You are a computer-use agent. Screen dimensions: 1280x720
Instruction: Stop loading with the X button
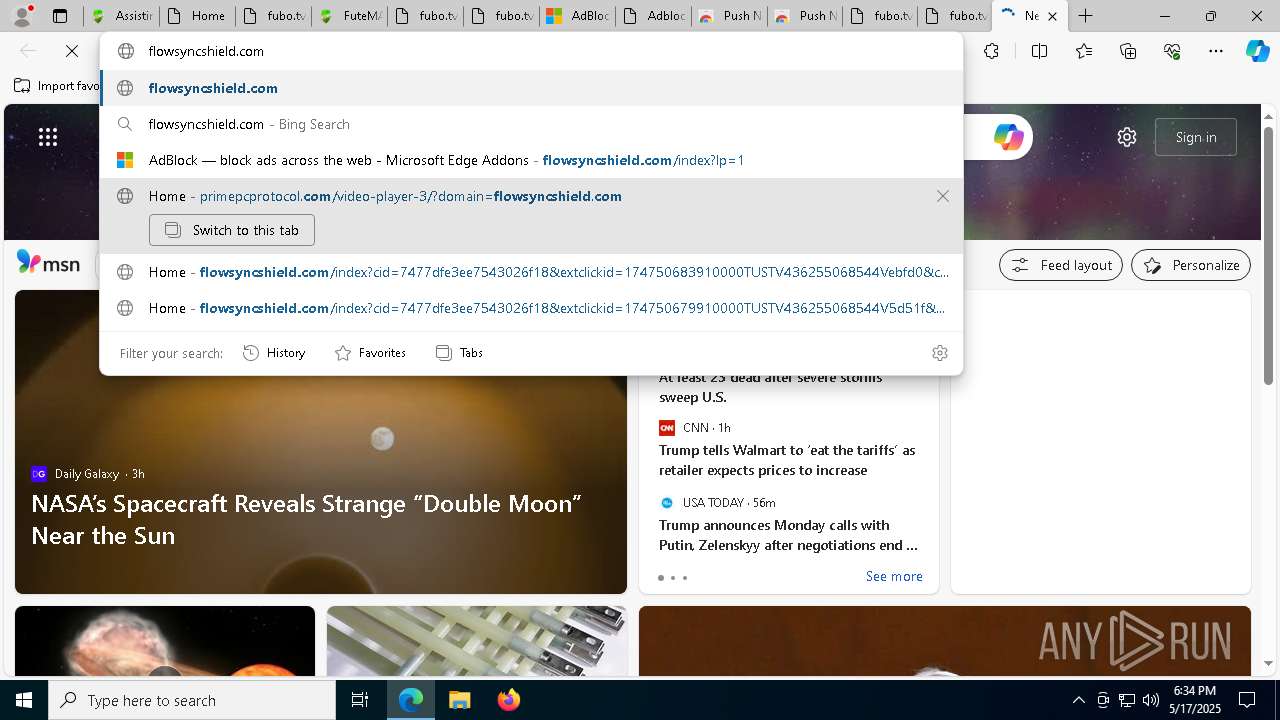pyautogui.click(x=72, y=51)
